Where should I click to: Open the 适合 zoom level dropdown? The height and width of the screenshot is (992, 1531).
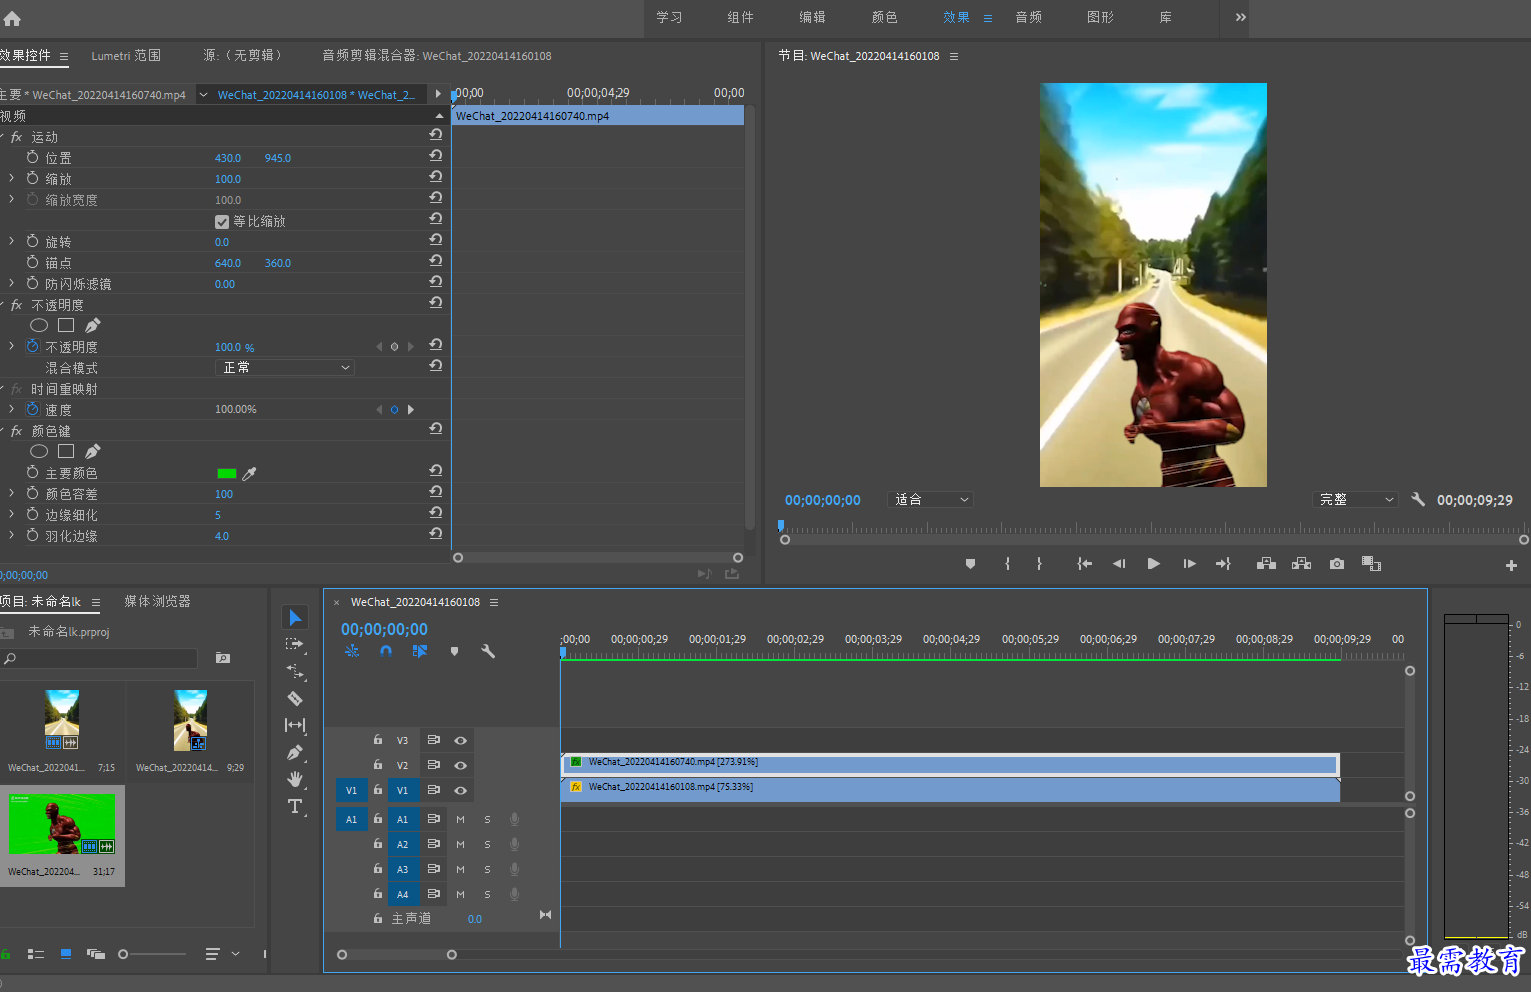click(930, 499)
